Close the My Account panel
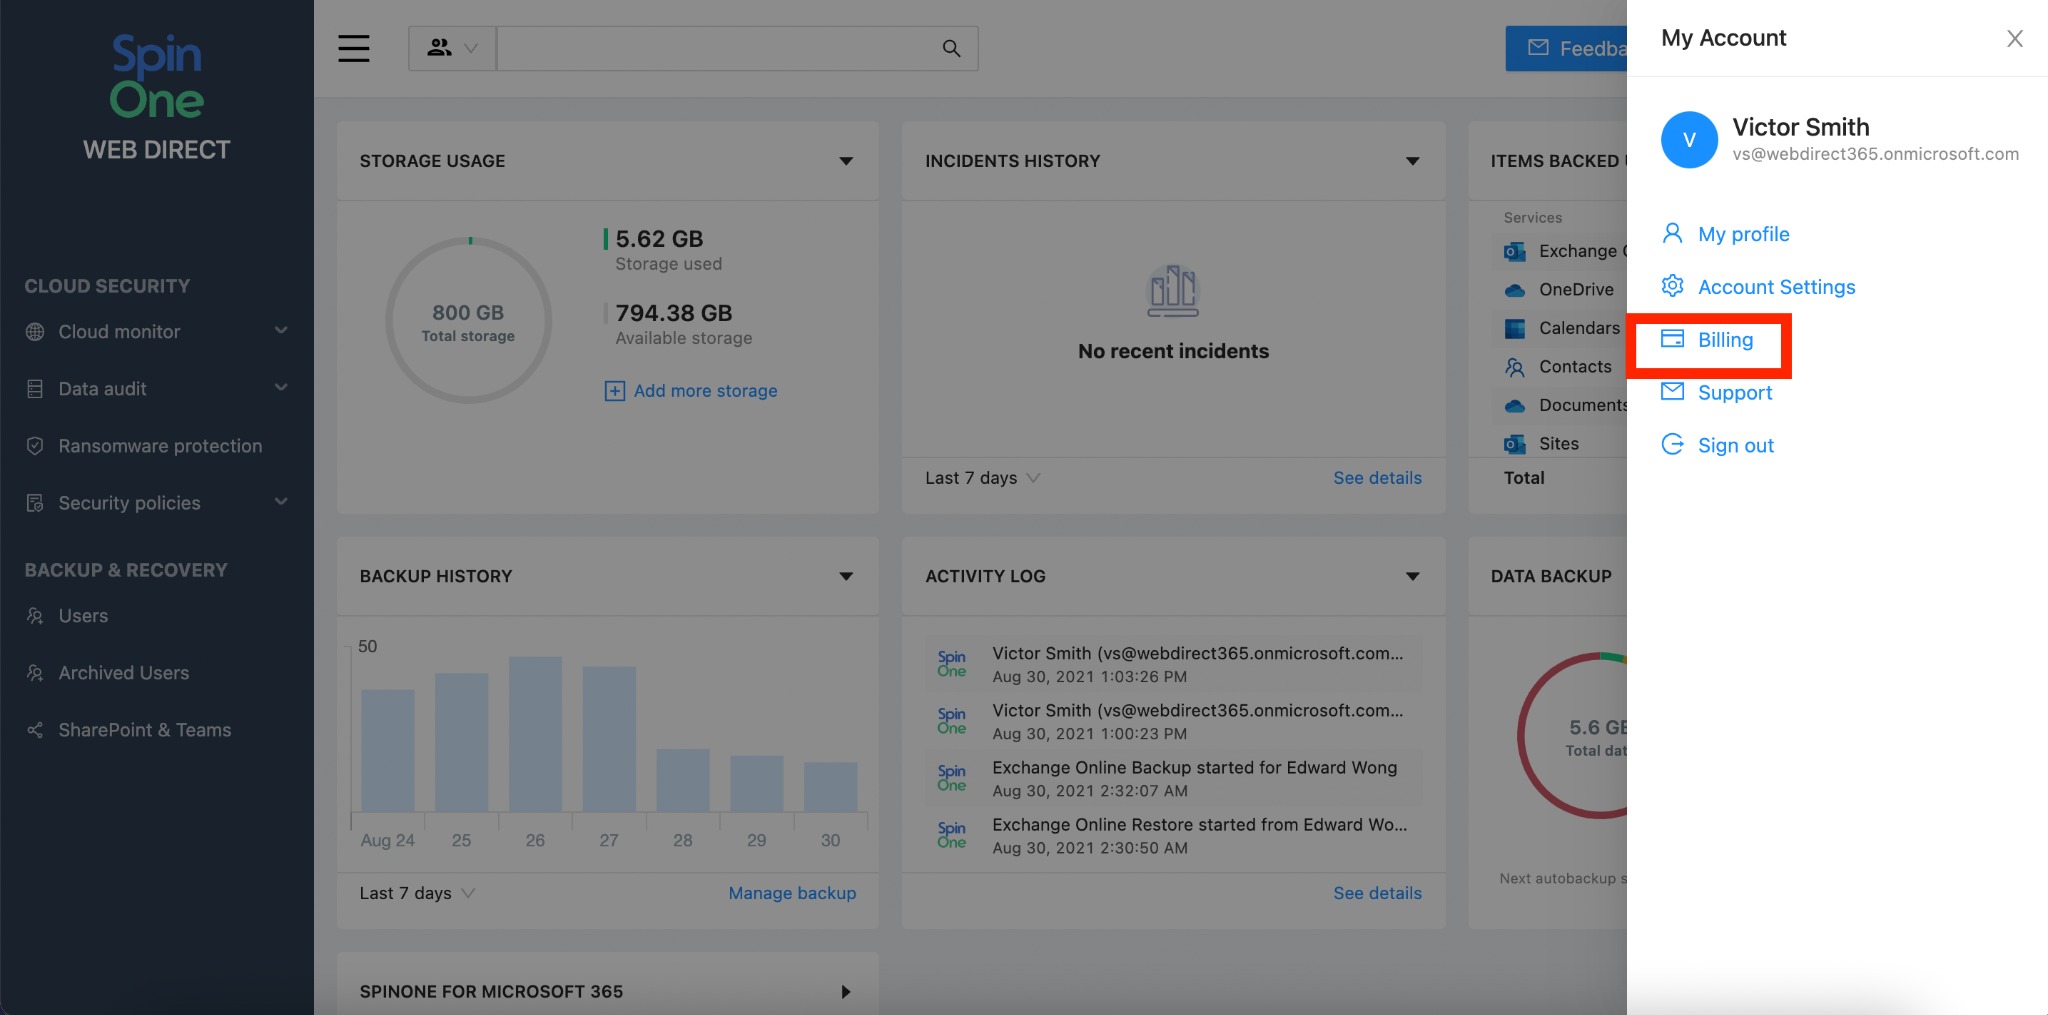This screenshot has width=2048, height=1015. 2014,38
